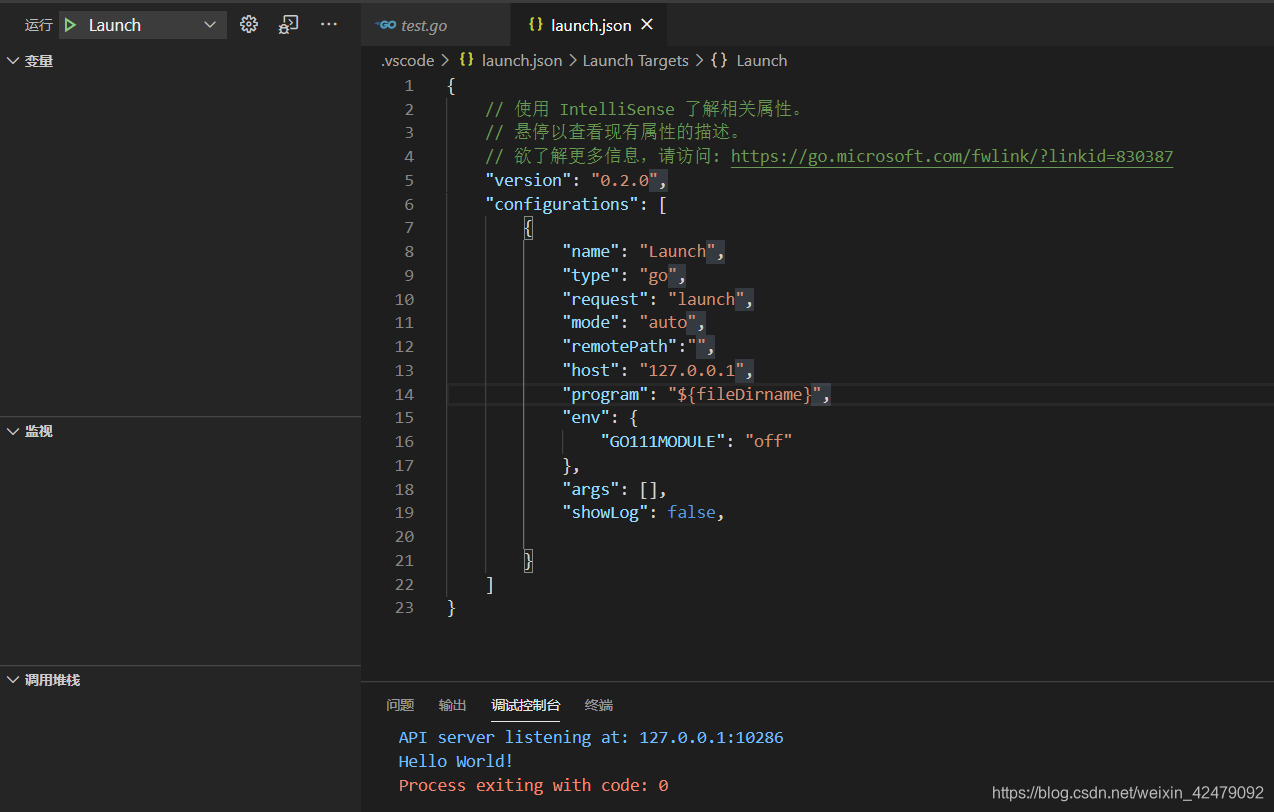Screen dimensions: 1274x812
Task: Click line number 14 in the gutter
Action: [x=404, y=394]
